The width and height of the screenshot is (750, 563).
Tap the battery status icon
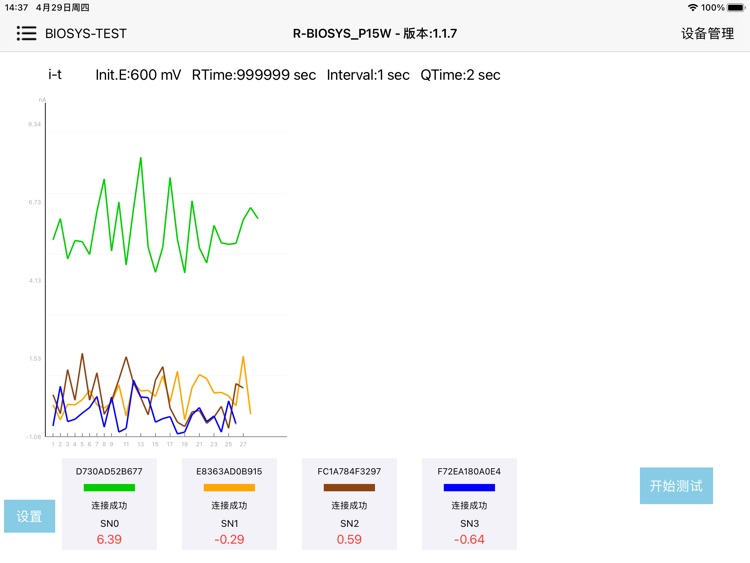pos(736,7)
